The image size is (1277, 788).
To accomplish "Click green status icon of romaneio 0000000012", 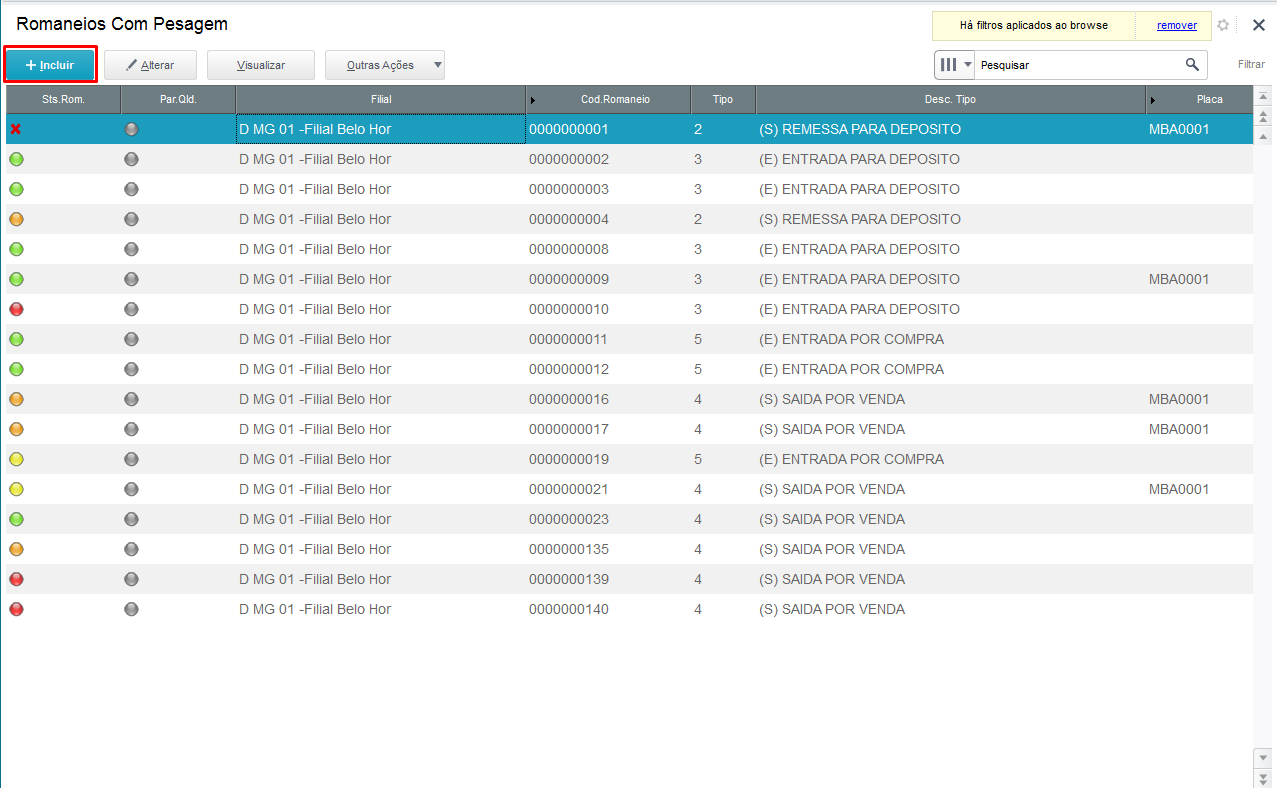I will click(x=16, y=369).
